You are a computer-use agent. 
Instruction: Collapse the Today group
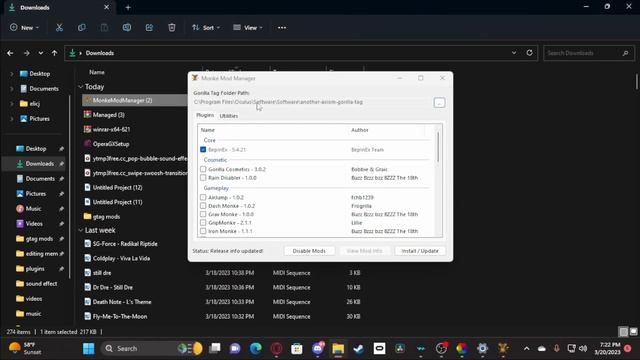tap(81, 87)
